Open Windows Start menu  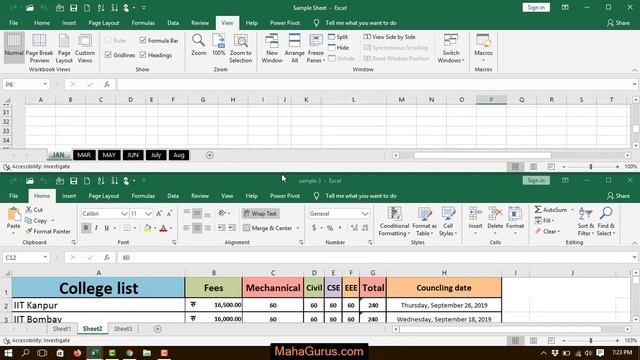tap(8, 353)
